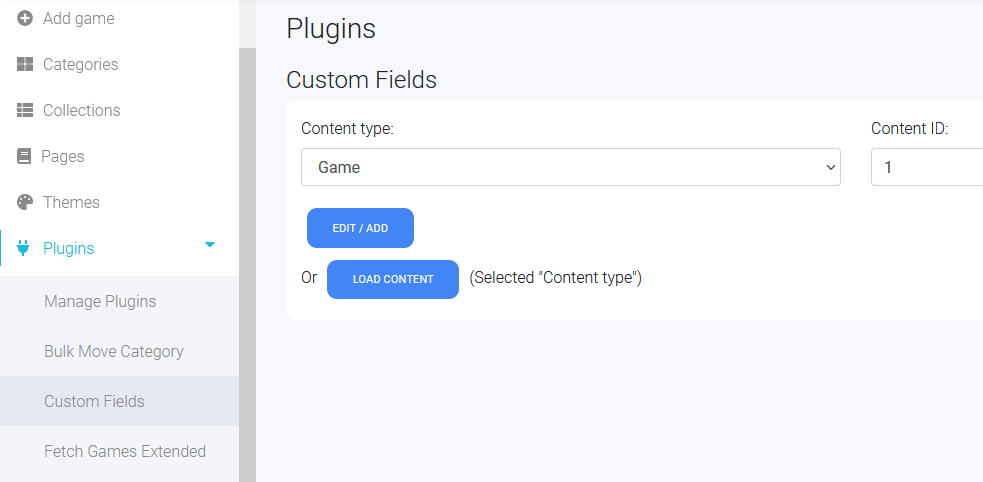Image resolution: width=983 pixels, height=482 pixels.
Task: Click the Pages book icon
Action: (x=24, y=156)
